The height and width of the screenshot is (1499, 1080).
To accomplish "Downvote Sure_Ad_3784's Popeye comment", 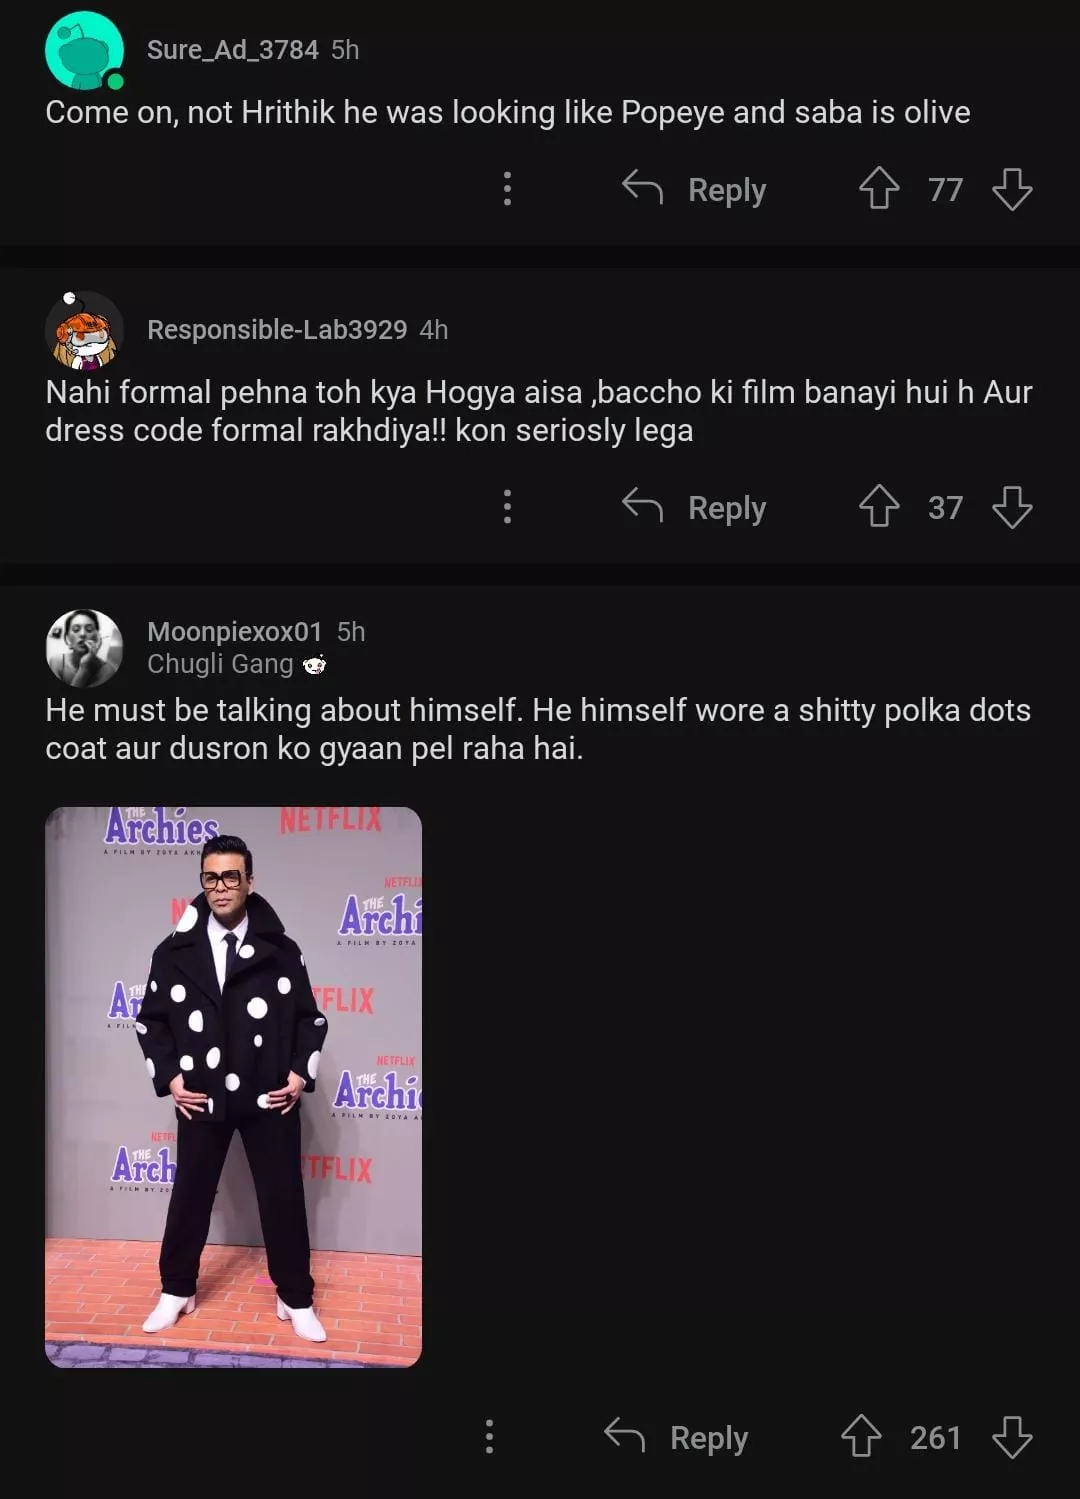I will (1012, 188).
